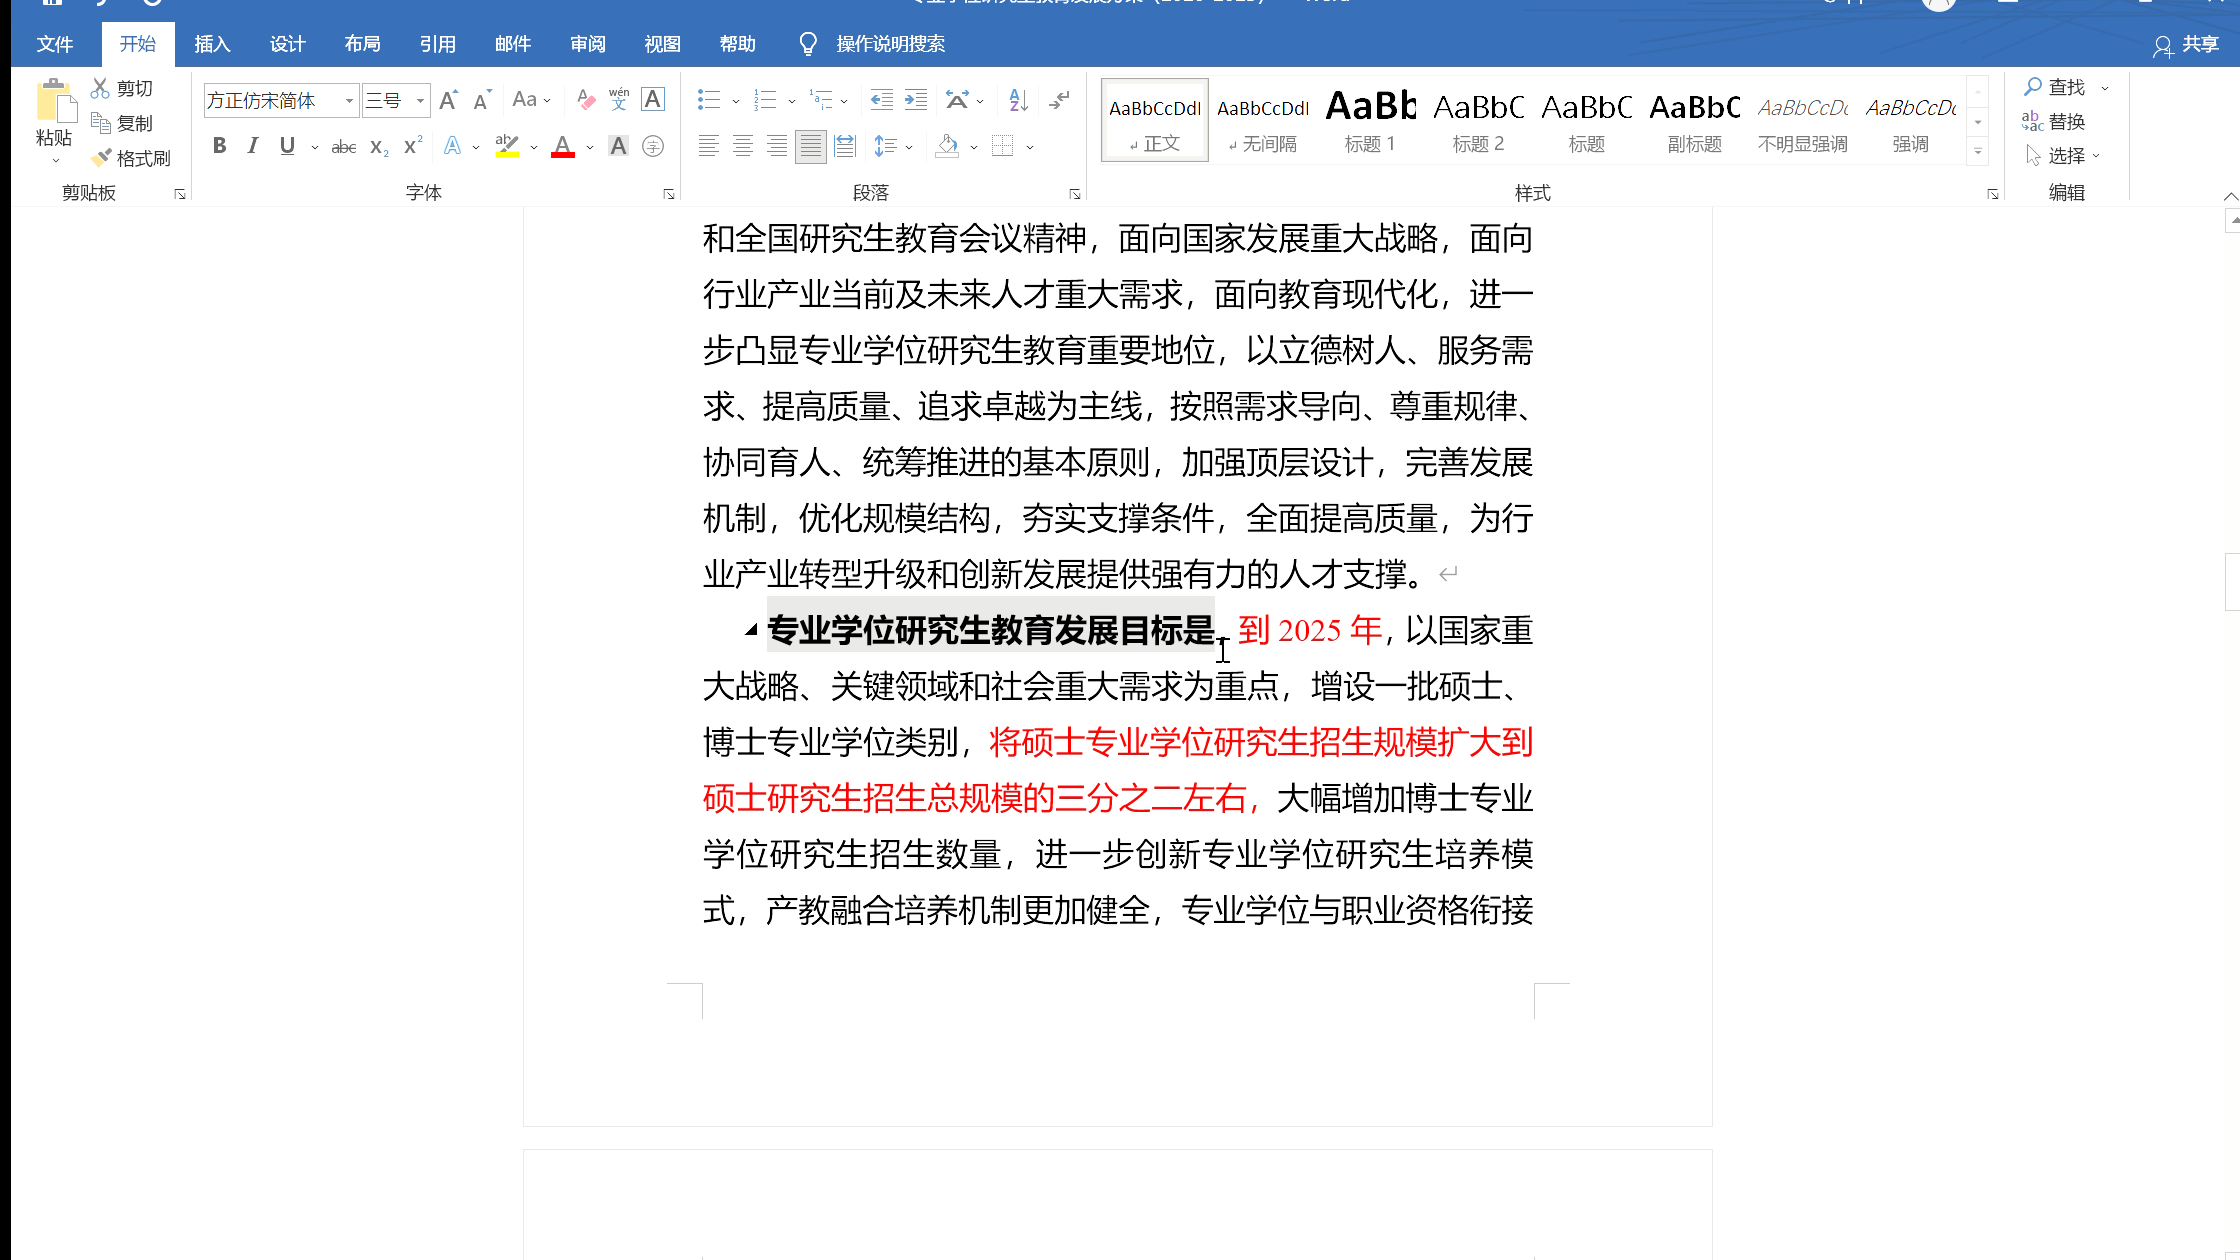Click the bullet list icon
The width and height of the screenshot is (2240, 1260).
click(x=709, y=99)
